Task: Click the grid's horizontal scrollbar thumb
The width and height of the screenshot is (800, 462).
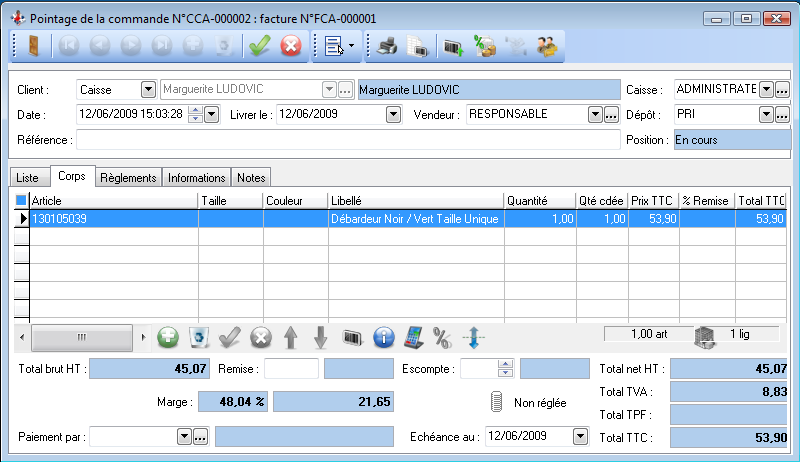Action: point(82,336)
